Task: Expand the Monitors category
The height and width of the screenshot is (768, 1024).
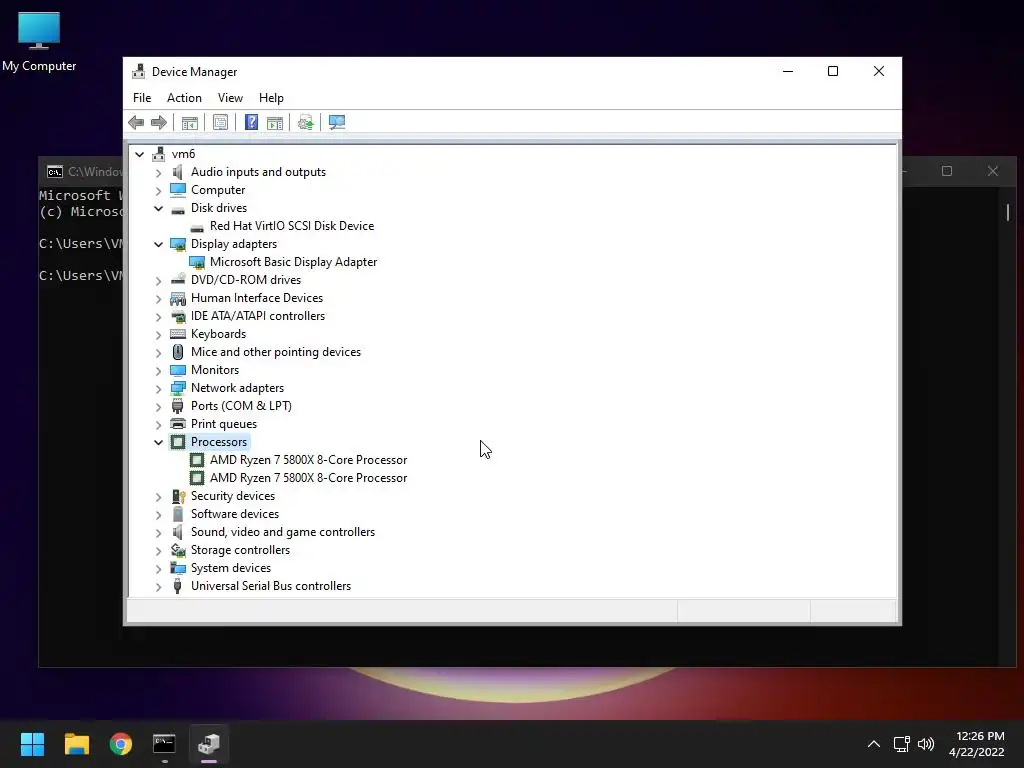Action: pos(158,371)
